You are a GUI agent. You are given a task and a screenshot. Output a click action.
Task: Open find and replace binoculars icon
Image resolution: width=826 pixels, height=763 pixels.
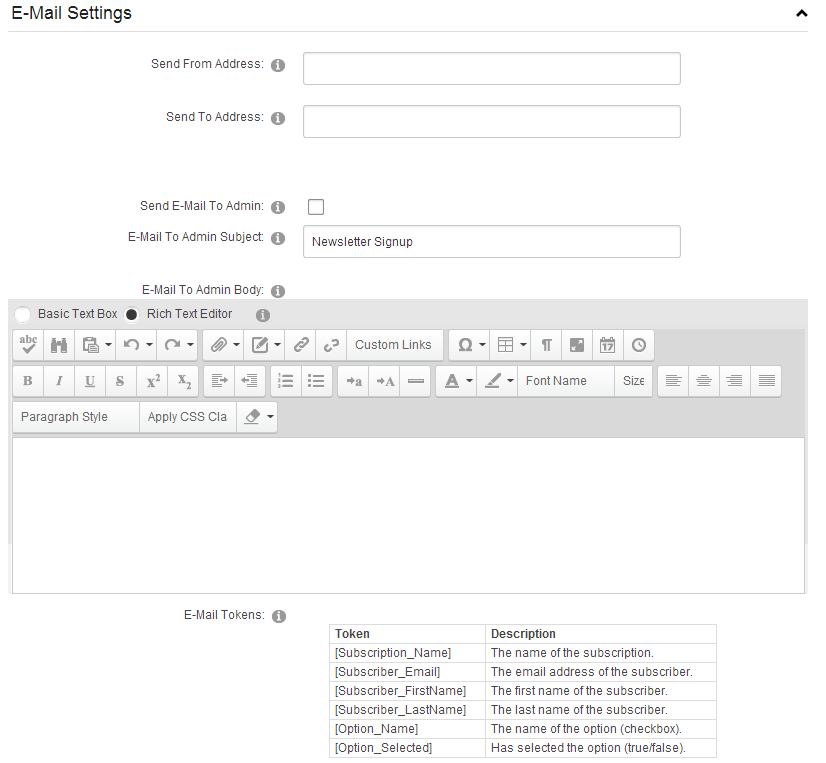(x=59, y=345)
